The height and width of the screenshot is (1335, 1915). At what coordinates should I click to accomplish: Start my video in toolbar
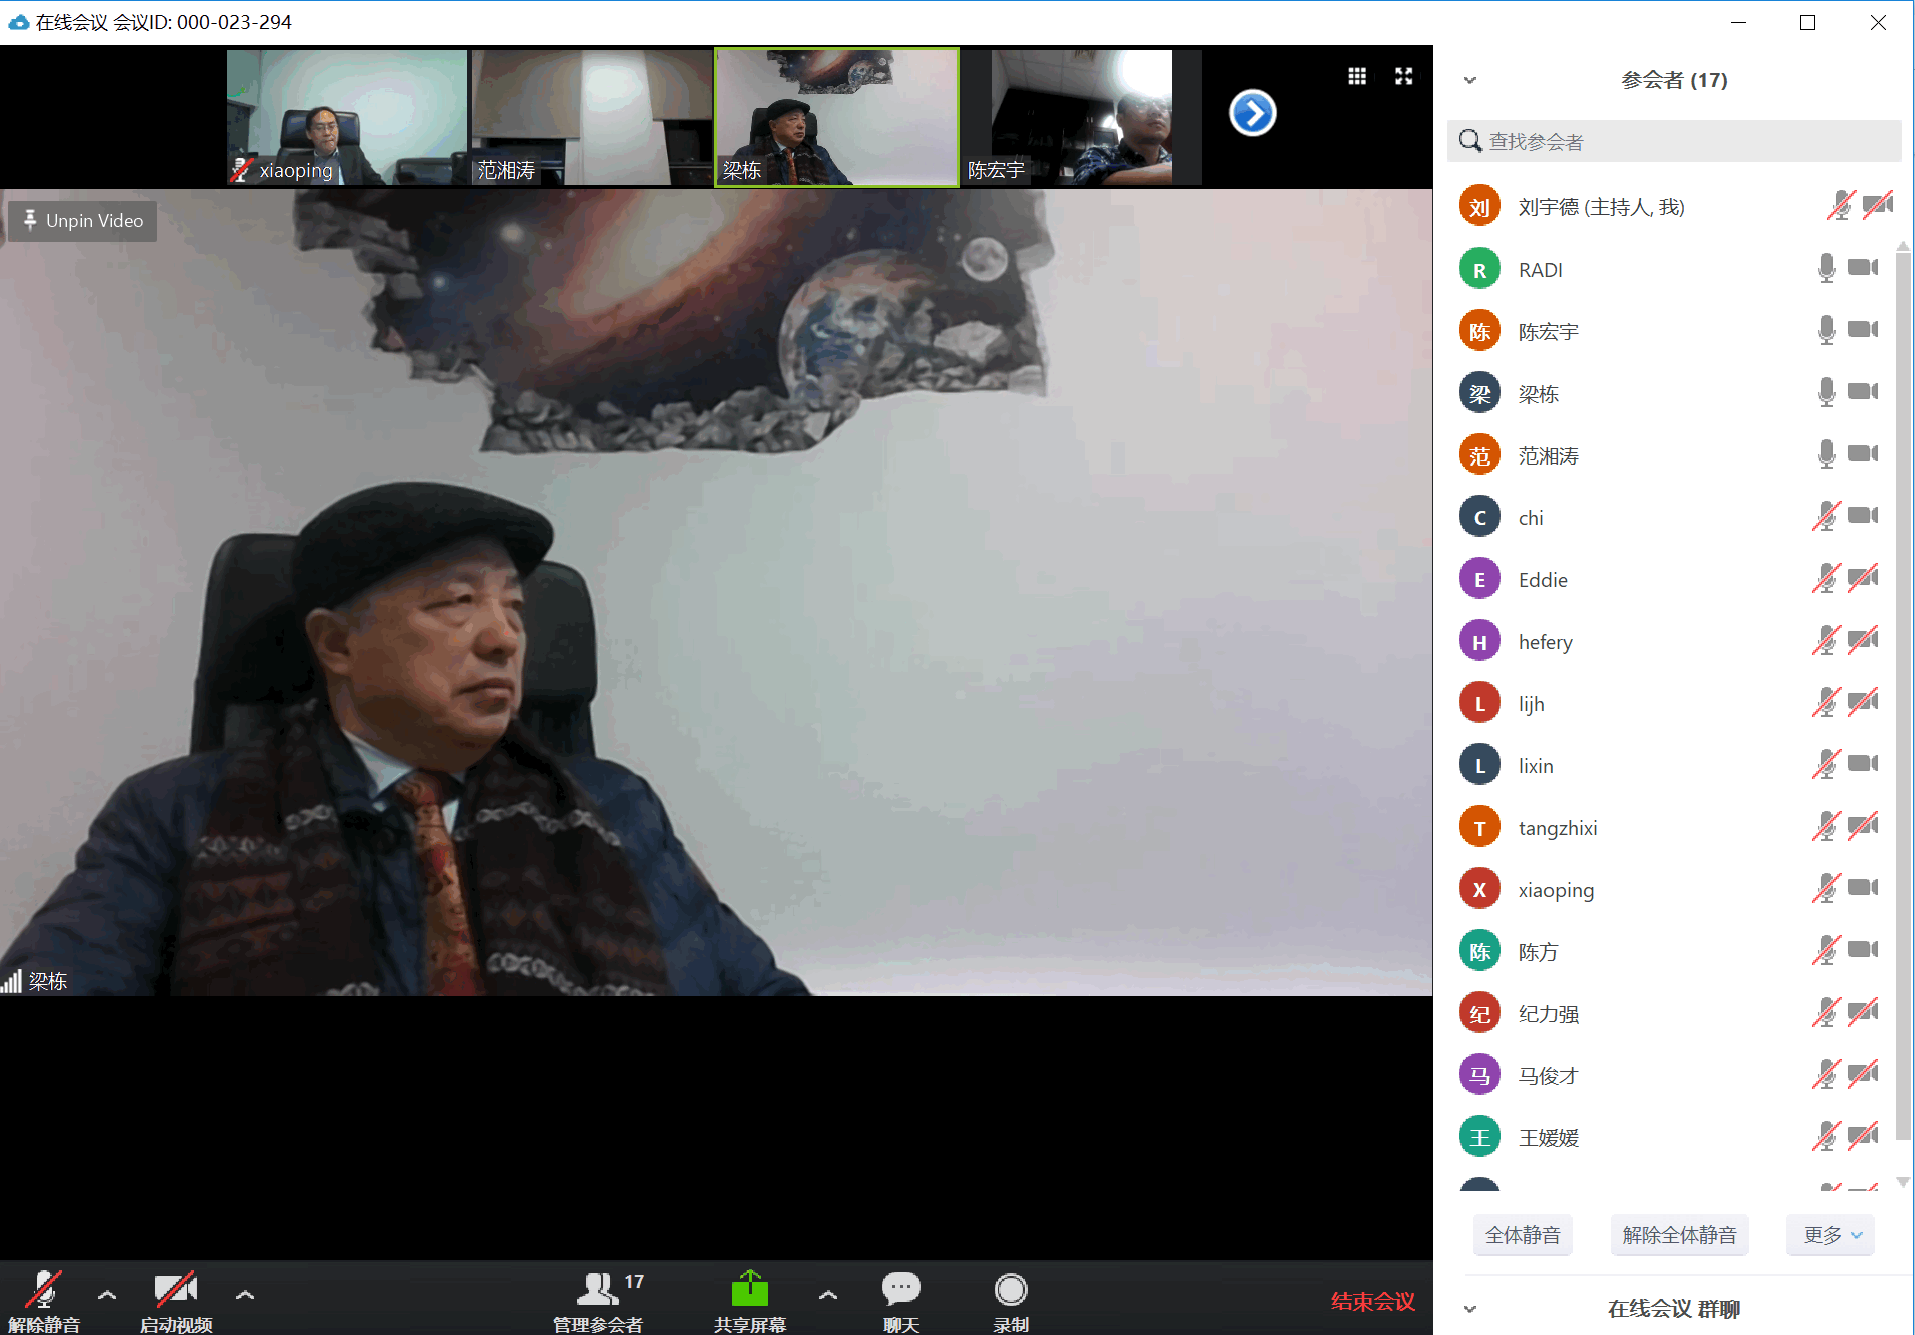(175, 1290)
